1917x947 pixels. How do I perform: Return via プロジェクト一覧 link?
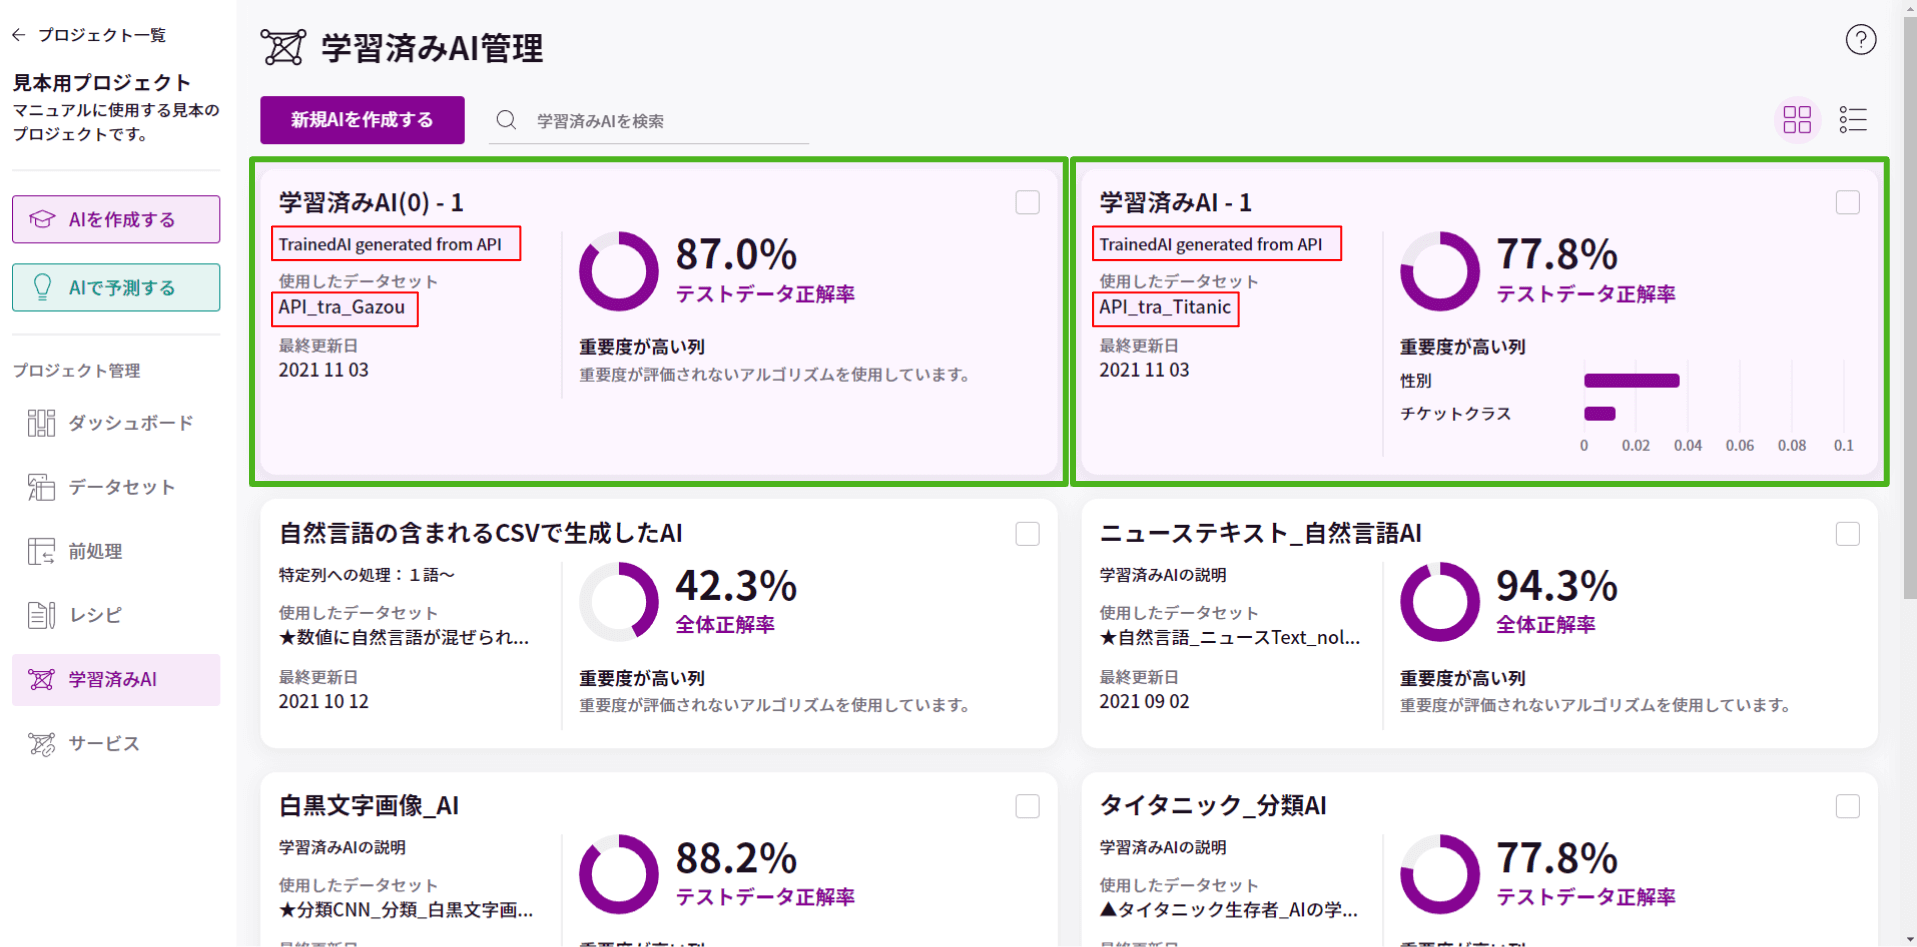coord(102,35)
